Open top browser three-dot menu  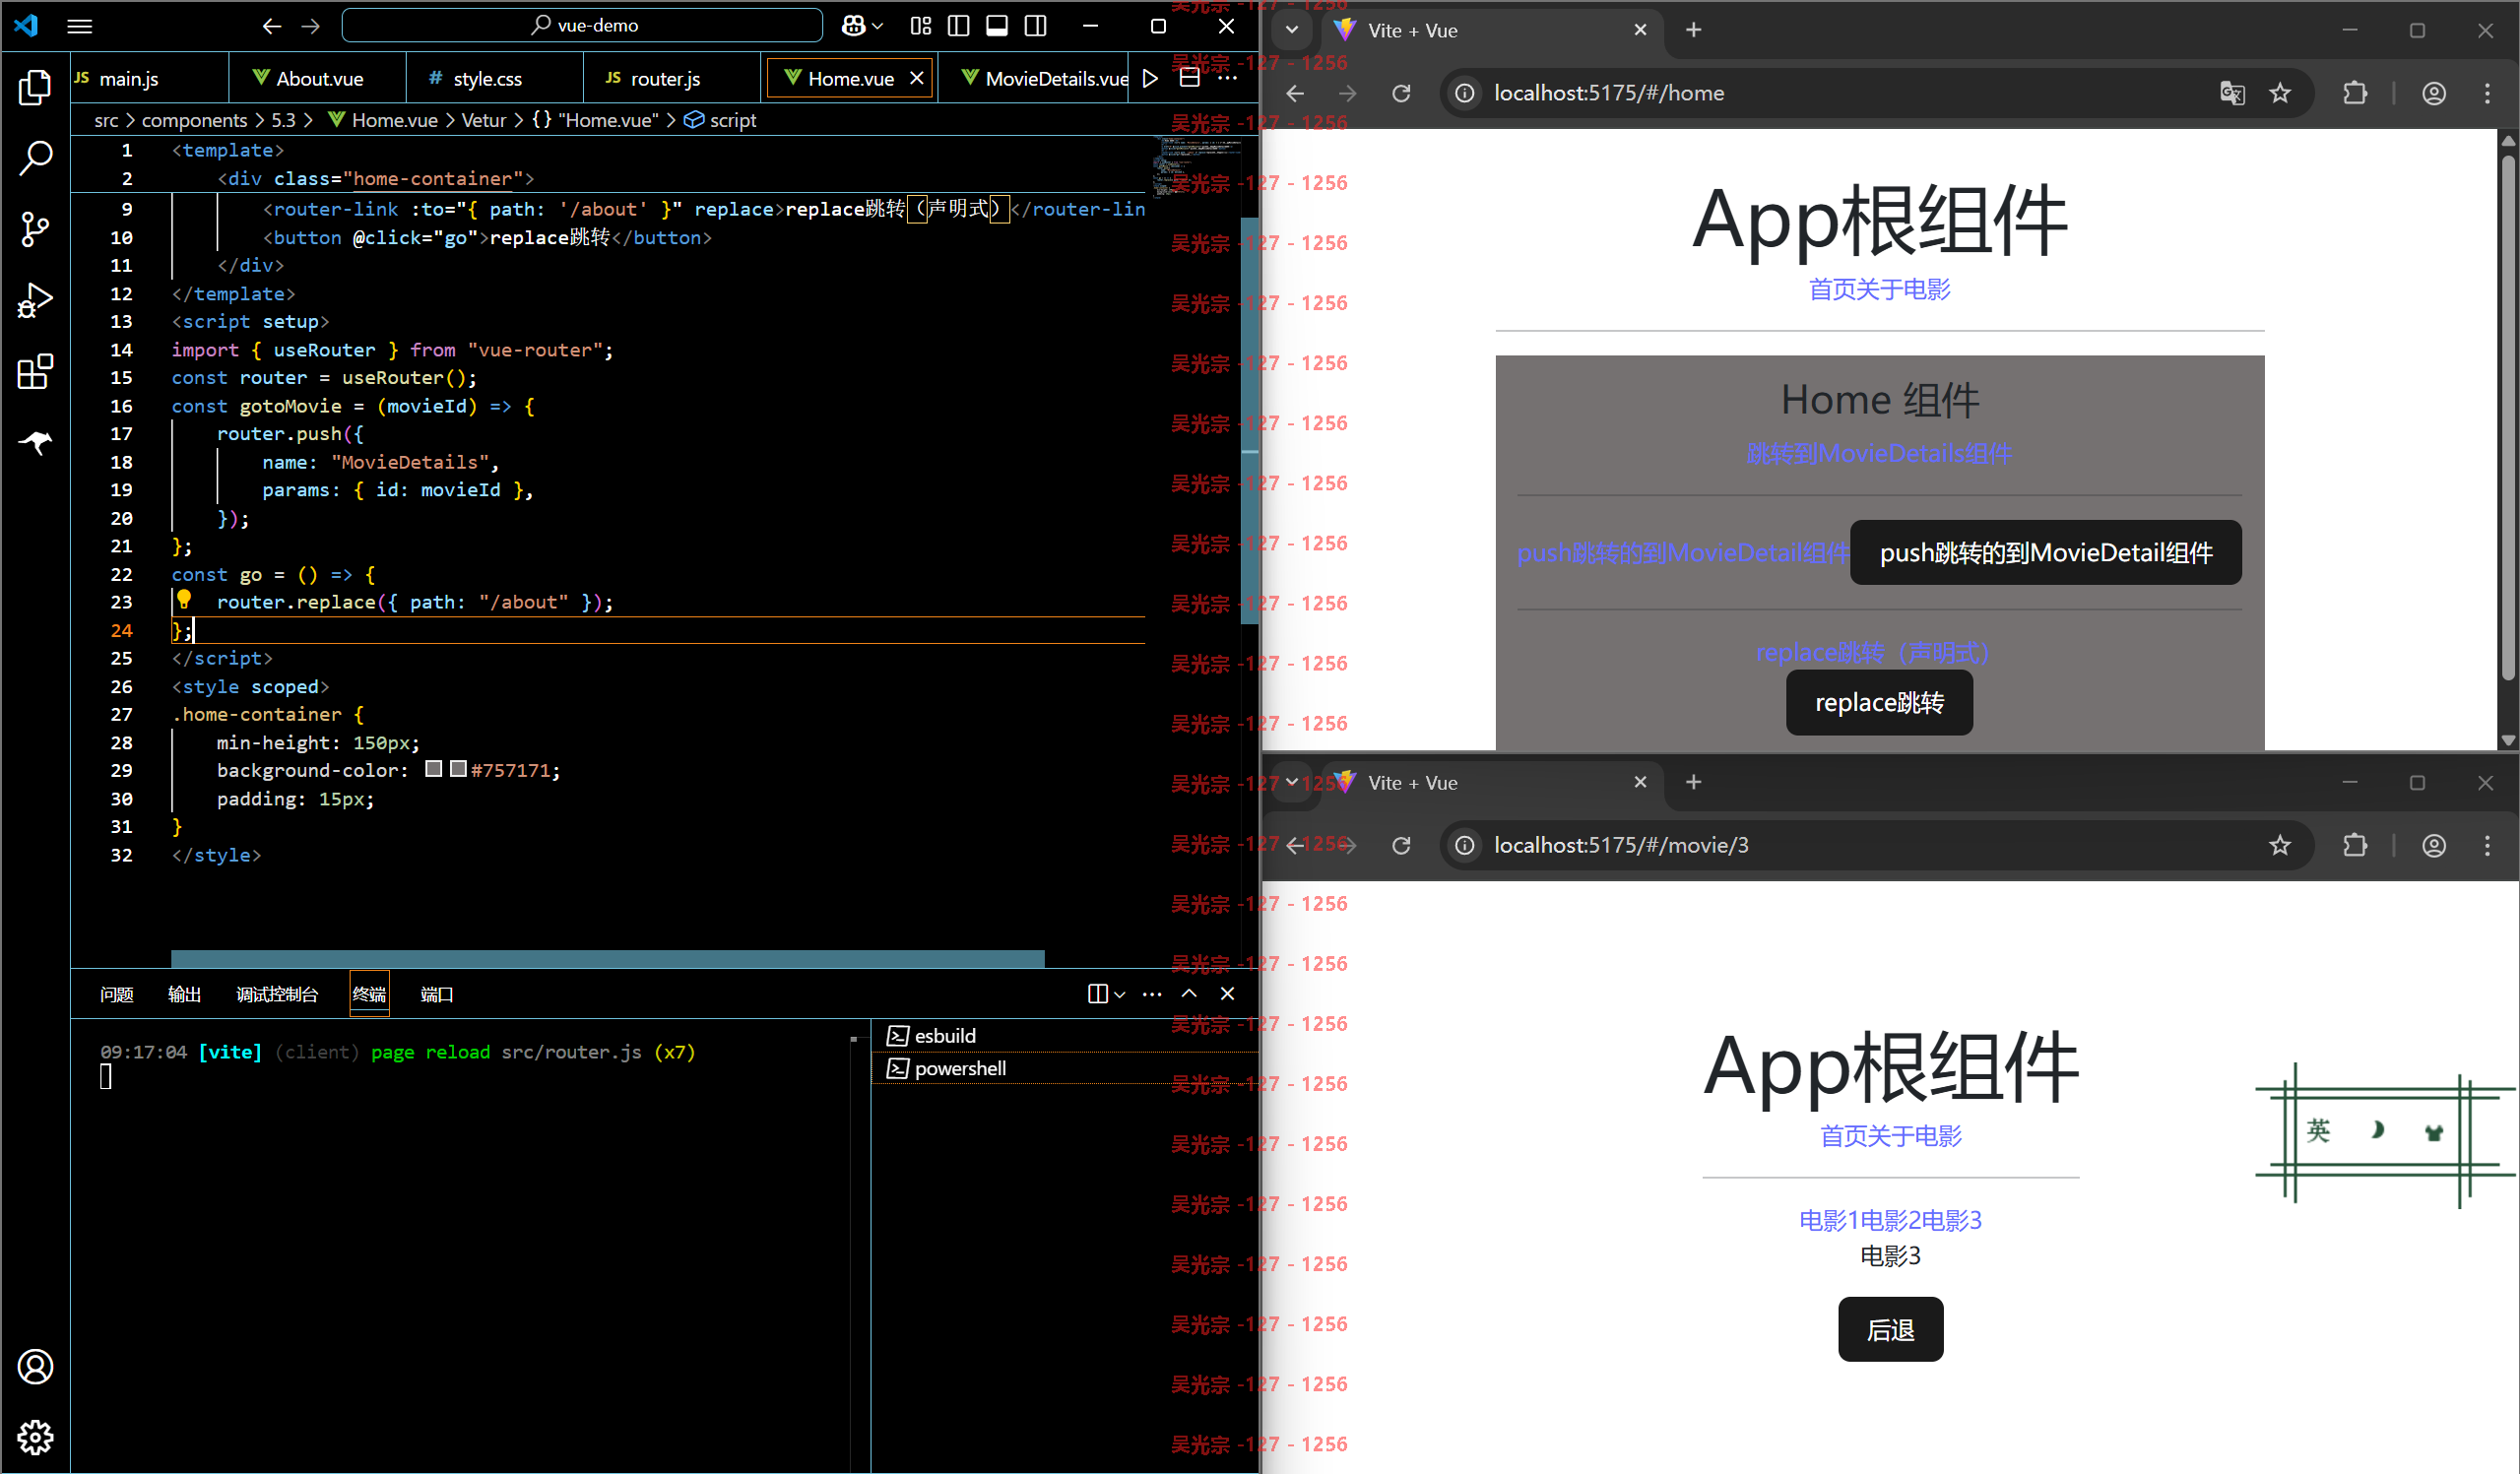tap(2487, 93)
